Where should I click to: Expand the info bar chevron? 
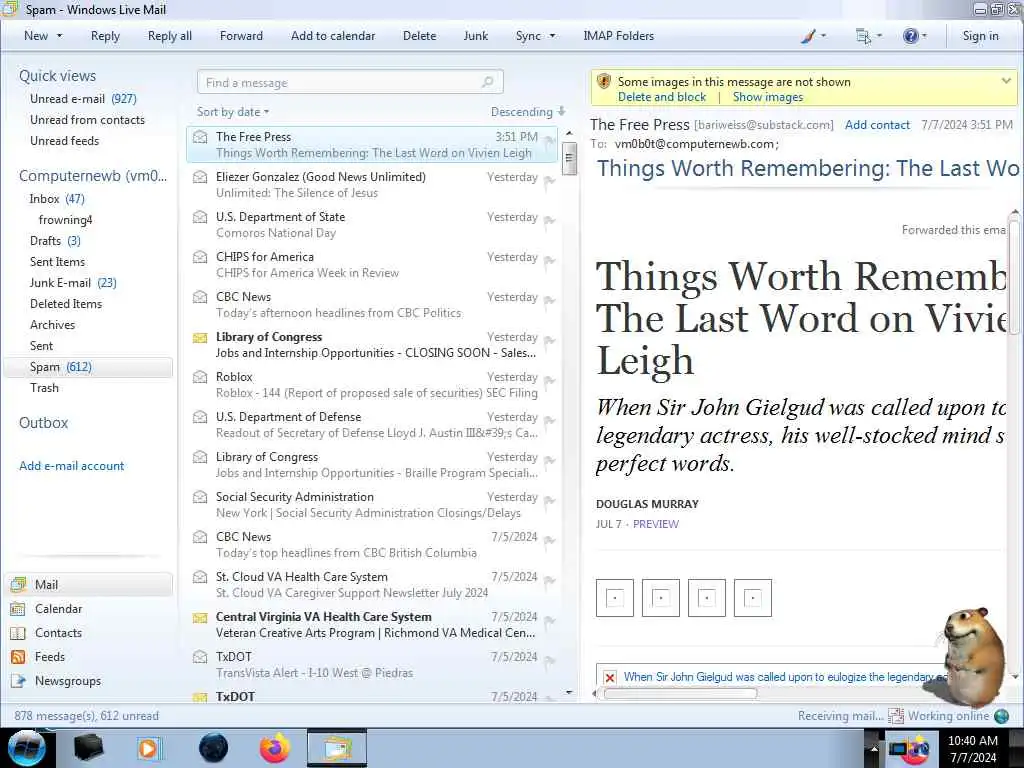pyautogui.click(x=1006, y=81)
